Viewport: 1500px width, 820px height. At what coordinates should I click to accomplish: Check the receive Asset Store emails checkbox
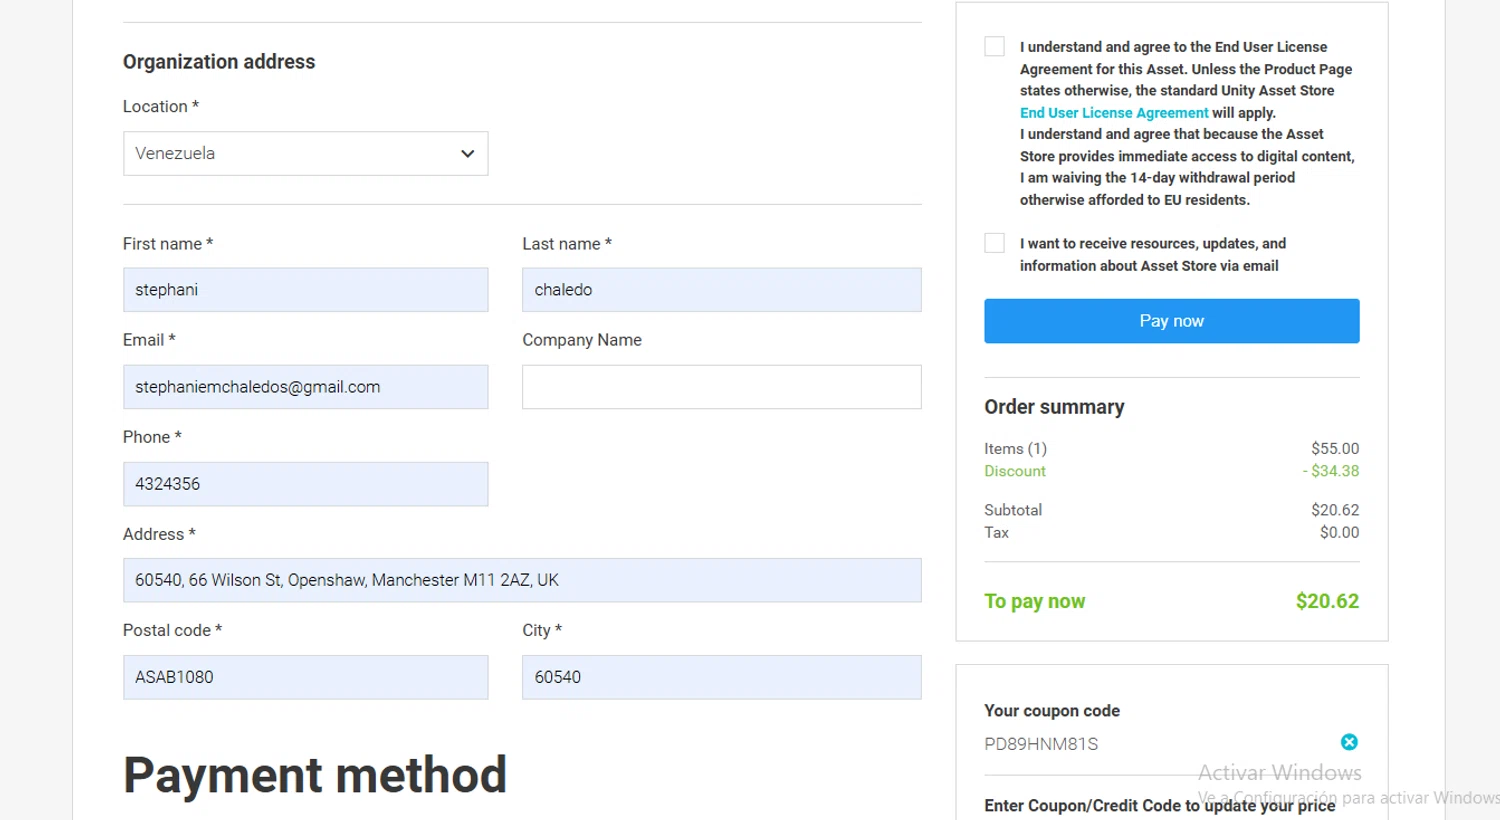pos(994,243)
